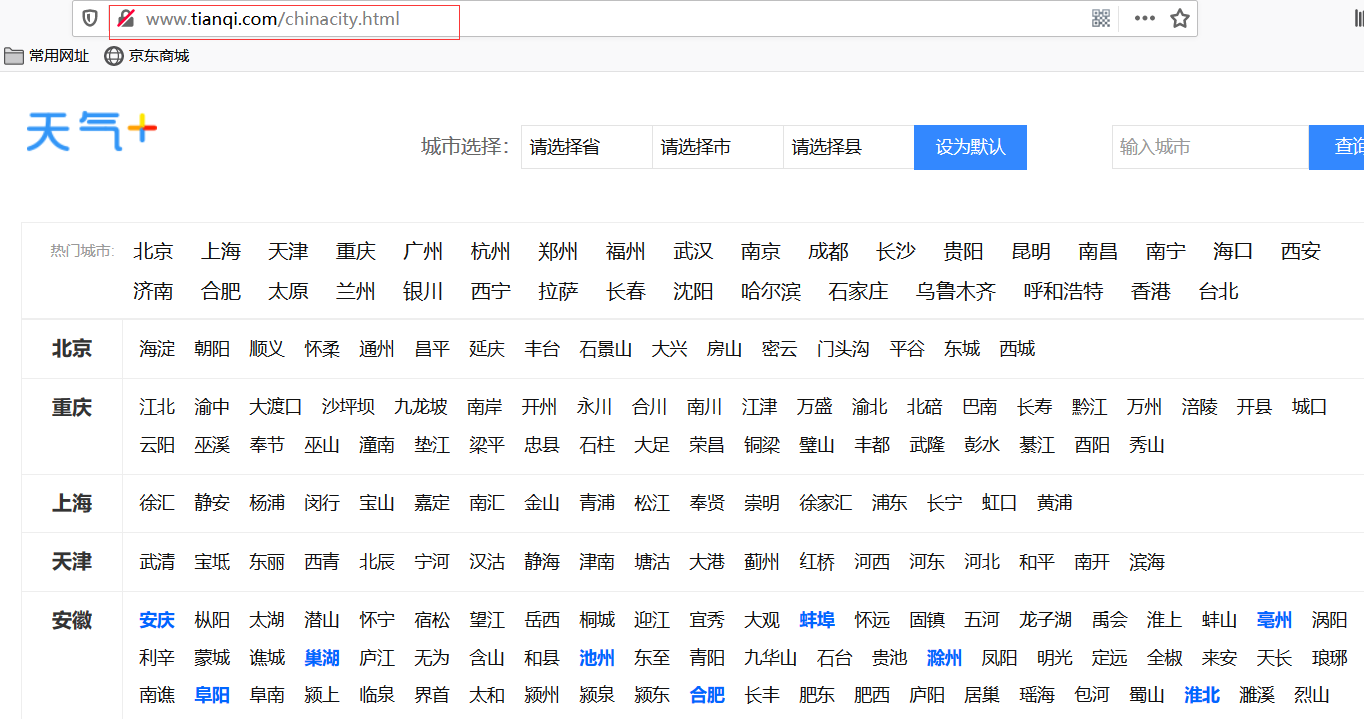This screenshot has width=1364, height=719.
Task: Open the 请选择省 province dropdown
Action: point(586,147)
